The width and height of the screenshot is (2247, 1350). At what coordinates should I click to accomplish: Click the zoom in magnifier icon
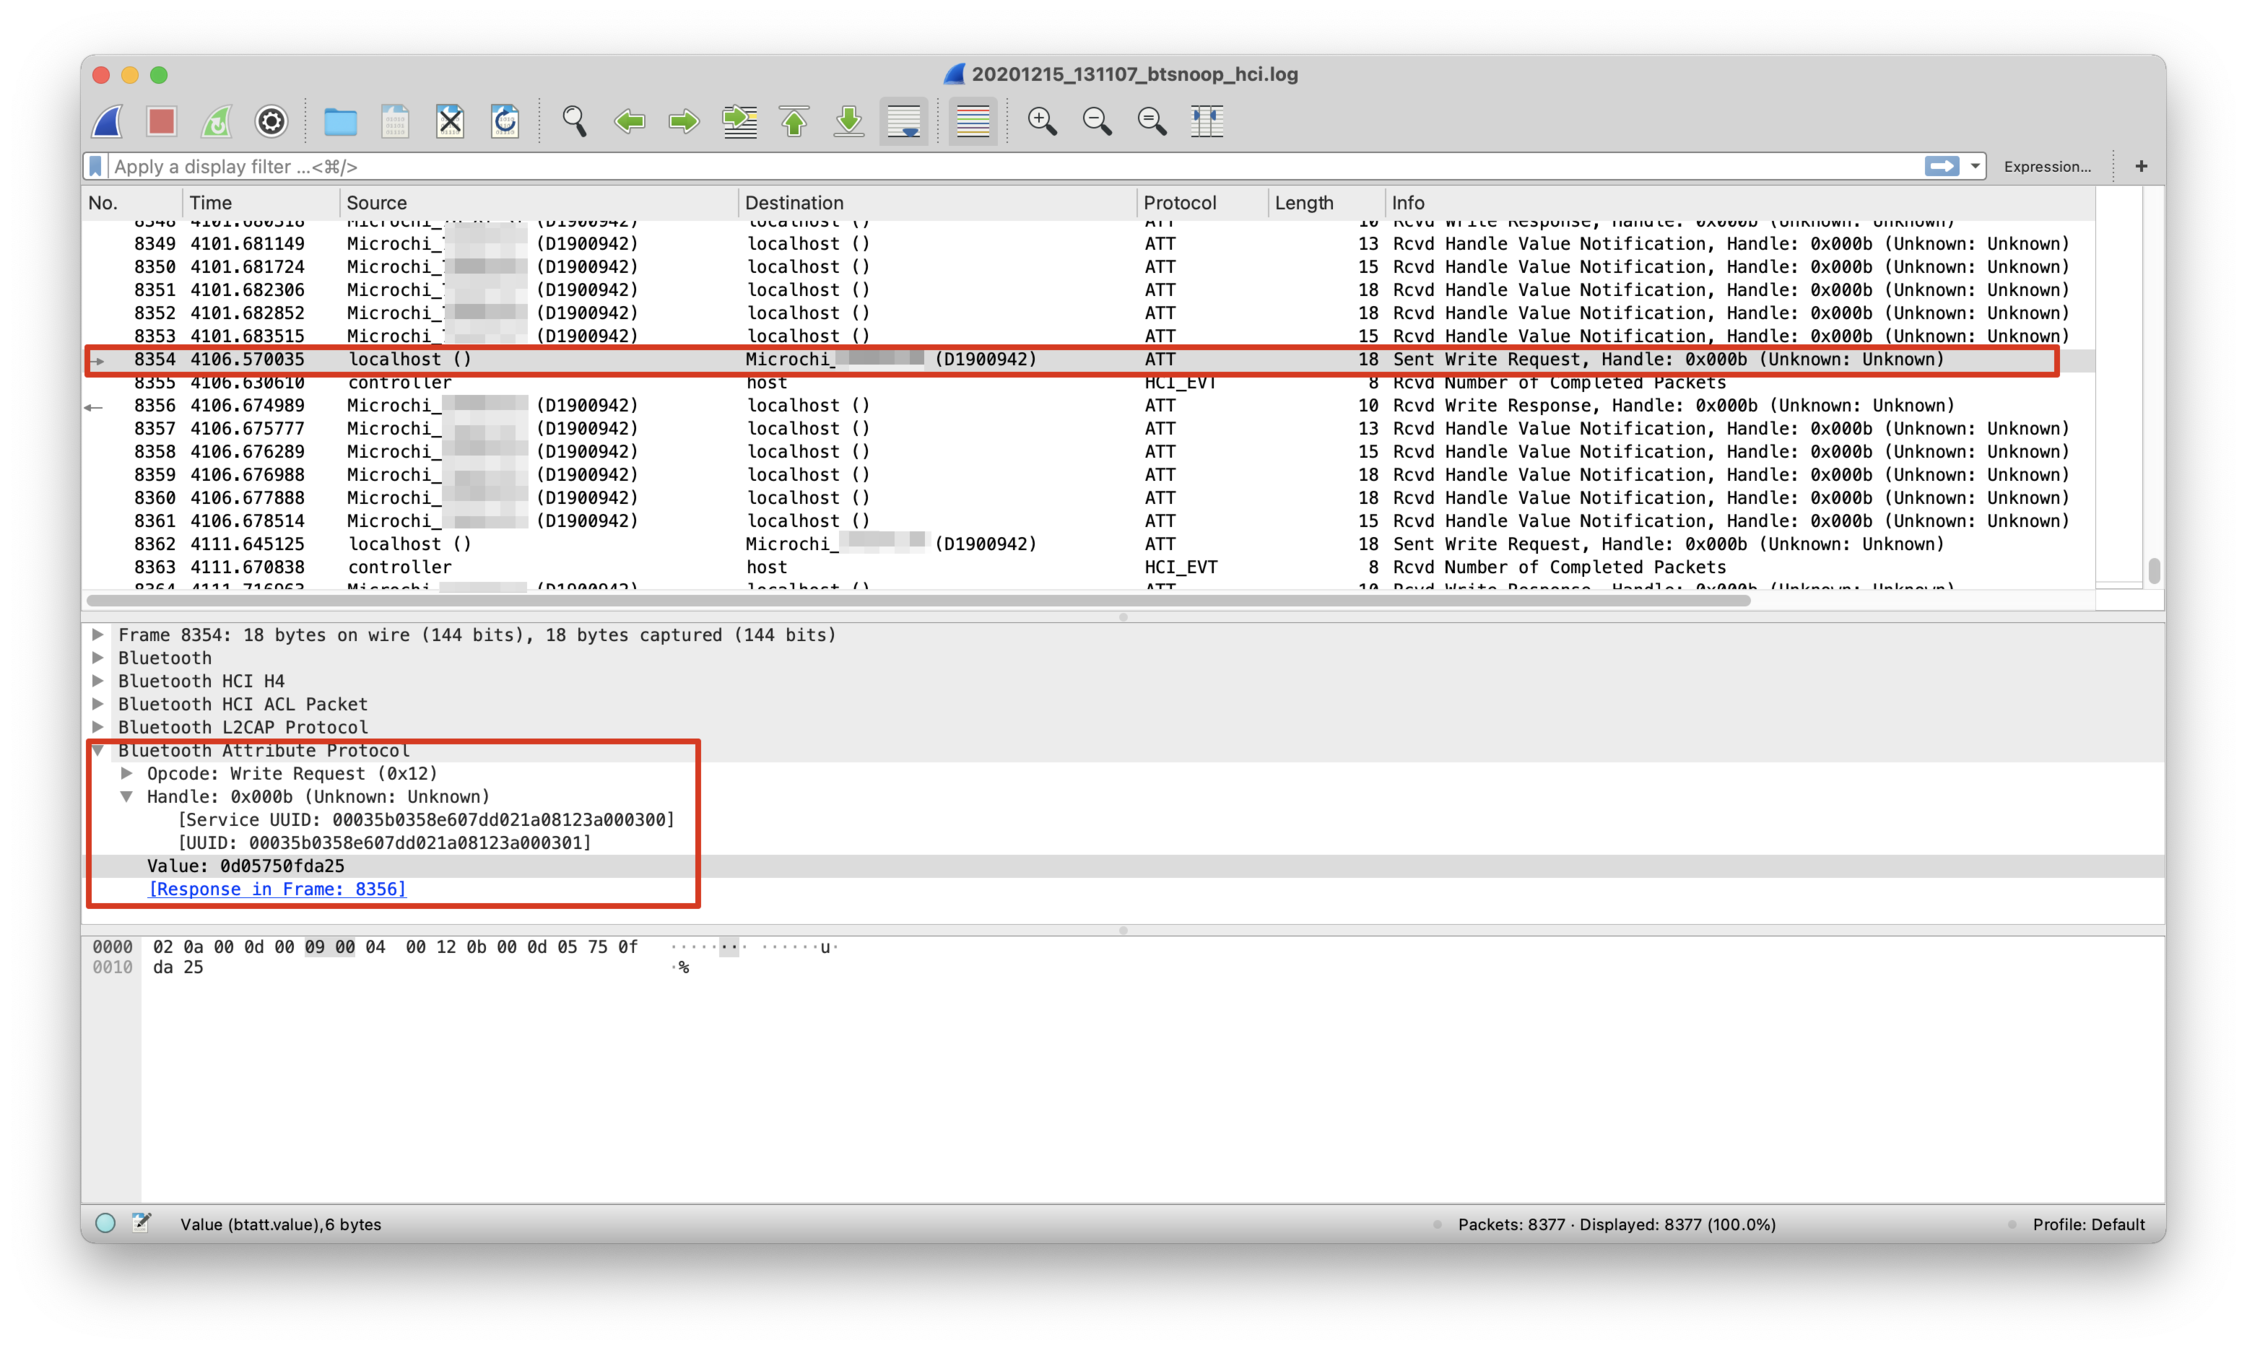click(1042, 121)
